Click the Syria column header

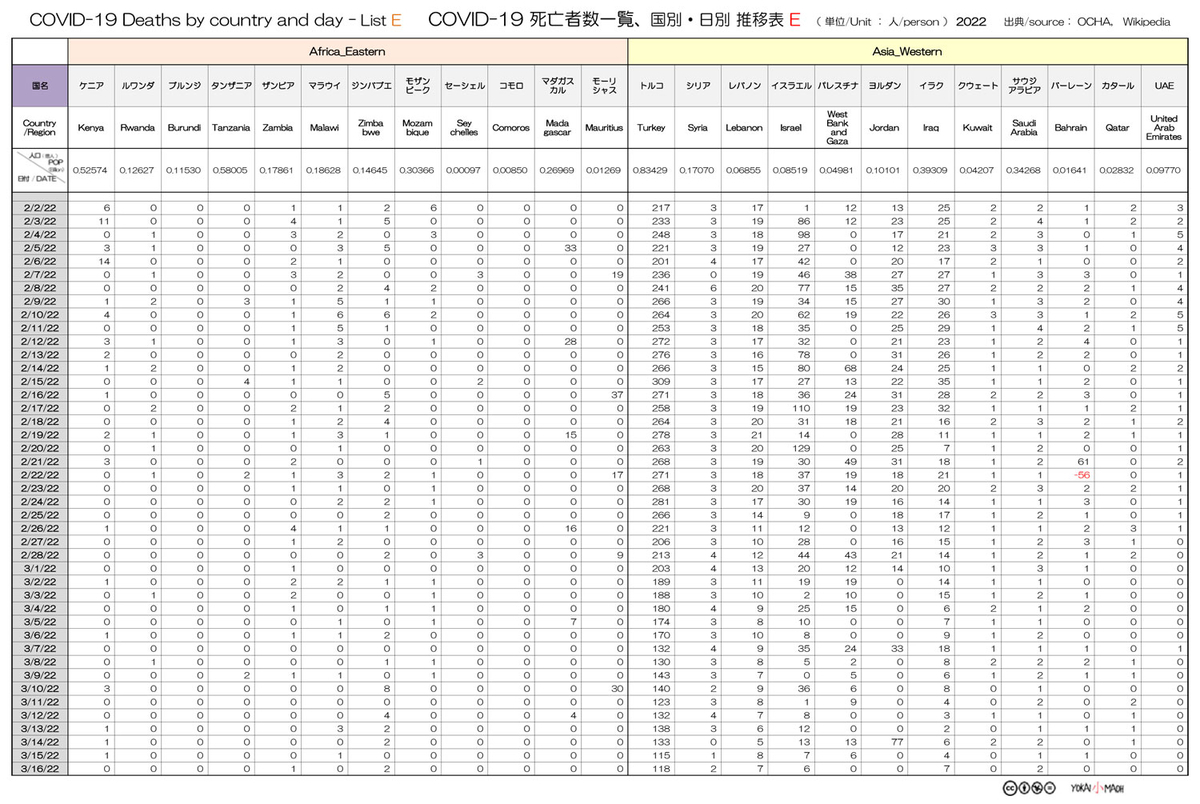(698, 128)
